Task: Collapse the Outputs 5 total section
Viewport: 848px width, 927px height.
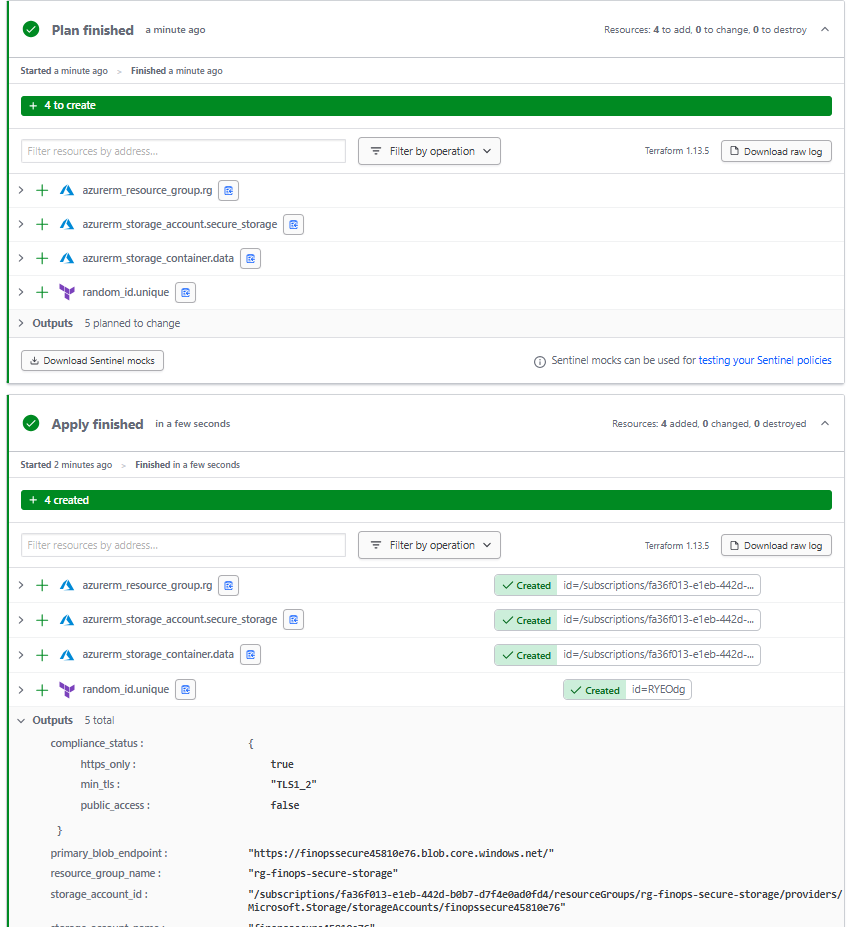Action: click(21, 720)
